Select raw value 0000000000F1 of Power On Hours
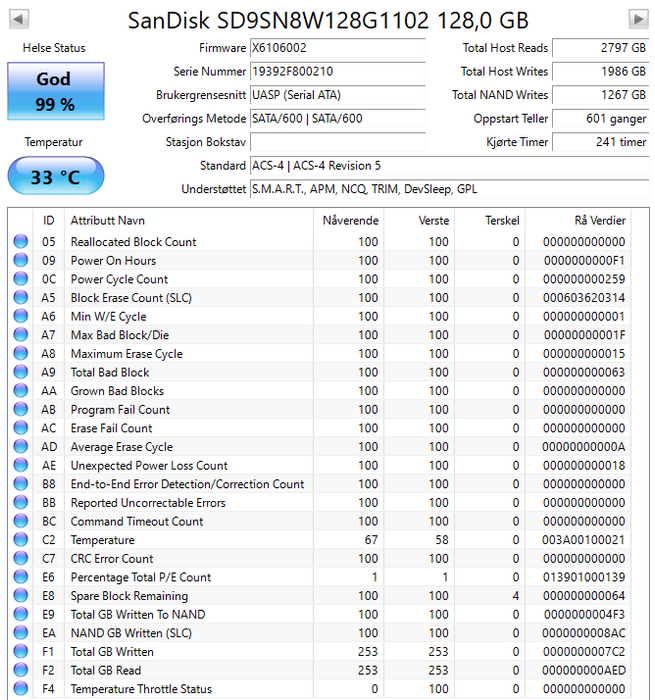 point(584,260)
